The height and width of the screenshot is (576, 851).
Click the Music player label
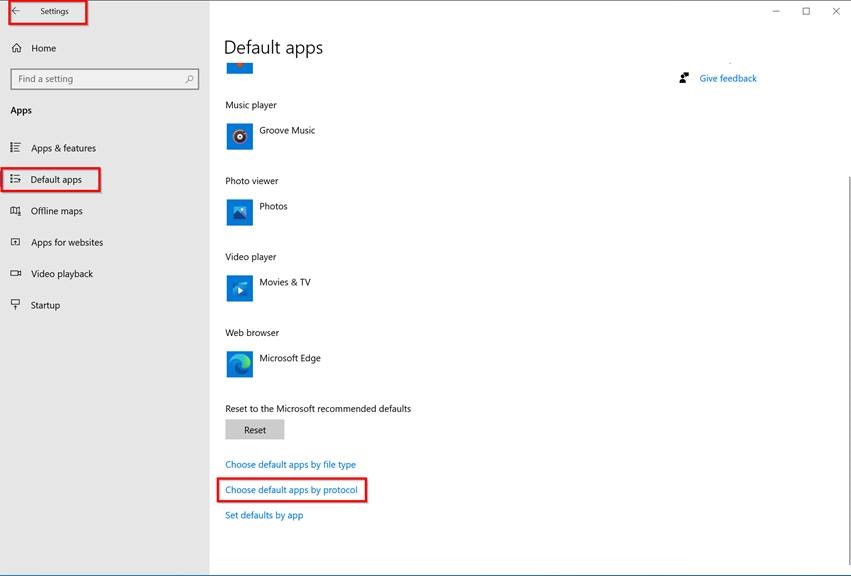point(251,105)
